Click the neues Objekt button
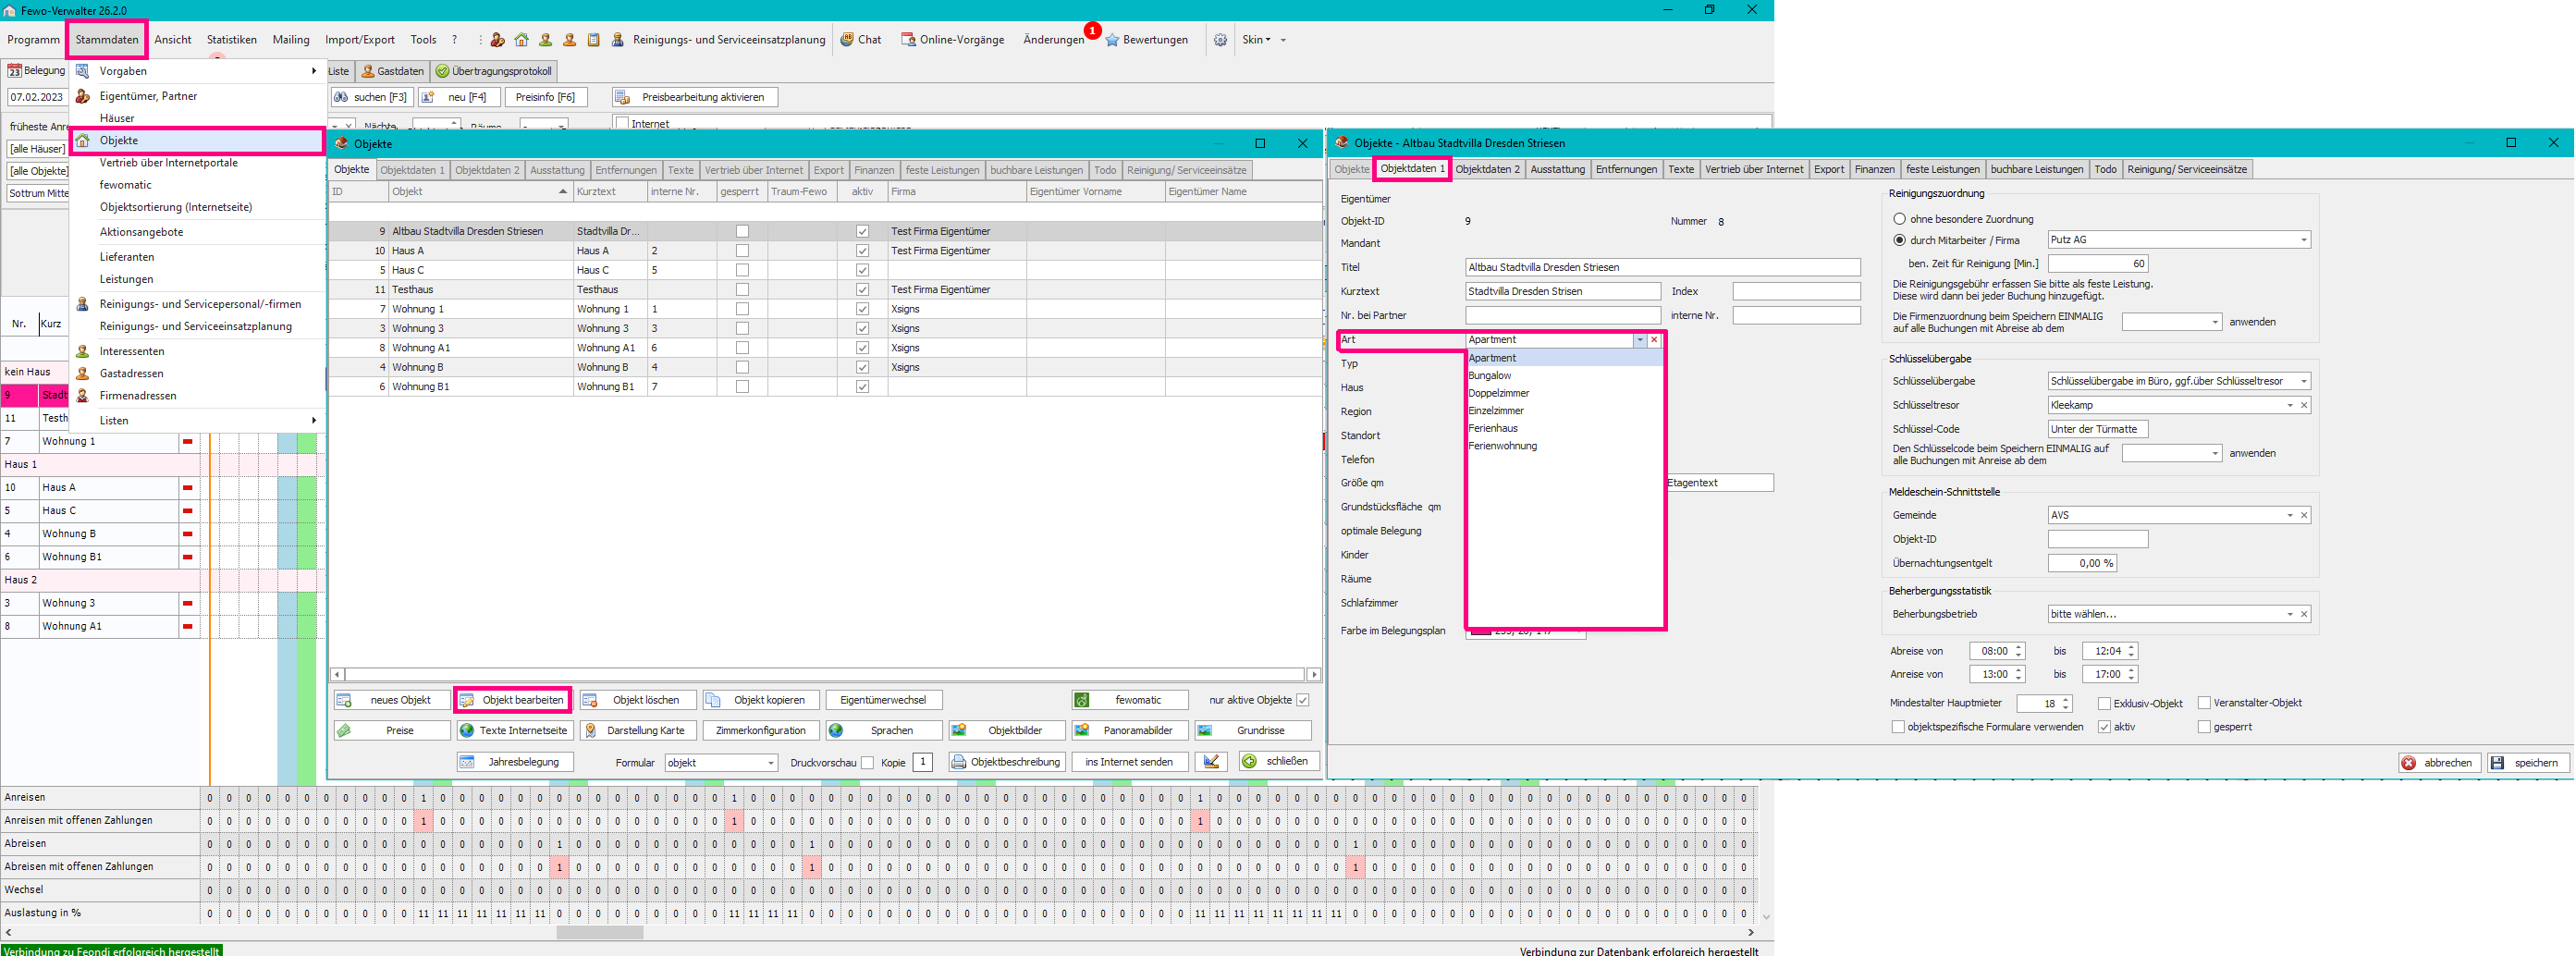Viewport: 2576px width, 956px height. (392, 700)
